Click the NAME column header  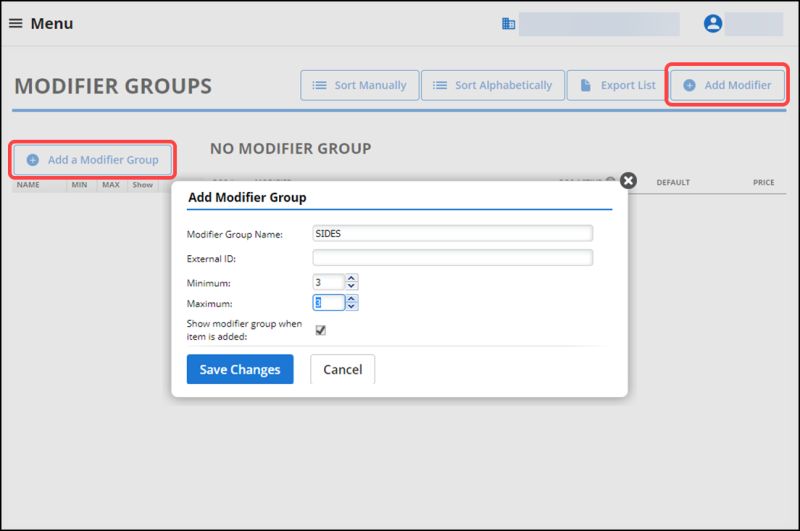click(28, 185)
